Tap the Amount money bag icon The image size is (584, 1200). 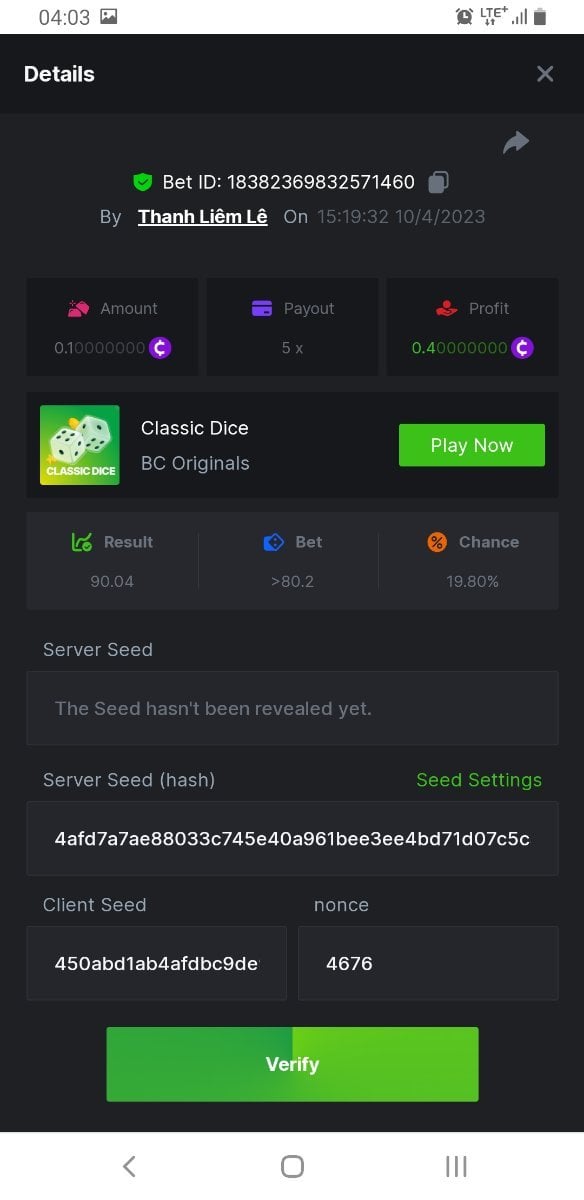click(79, 308)
